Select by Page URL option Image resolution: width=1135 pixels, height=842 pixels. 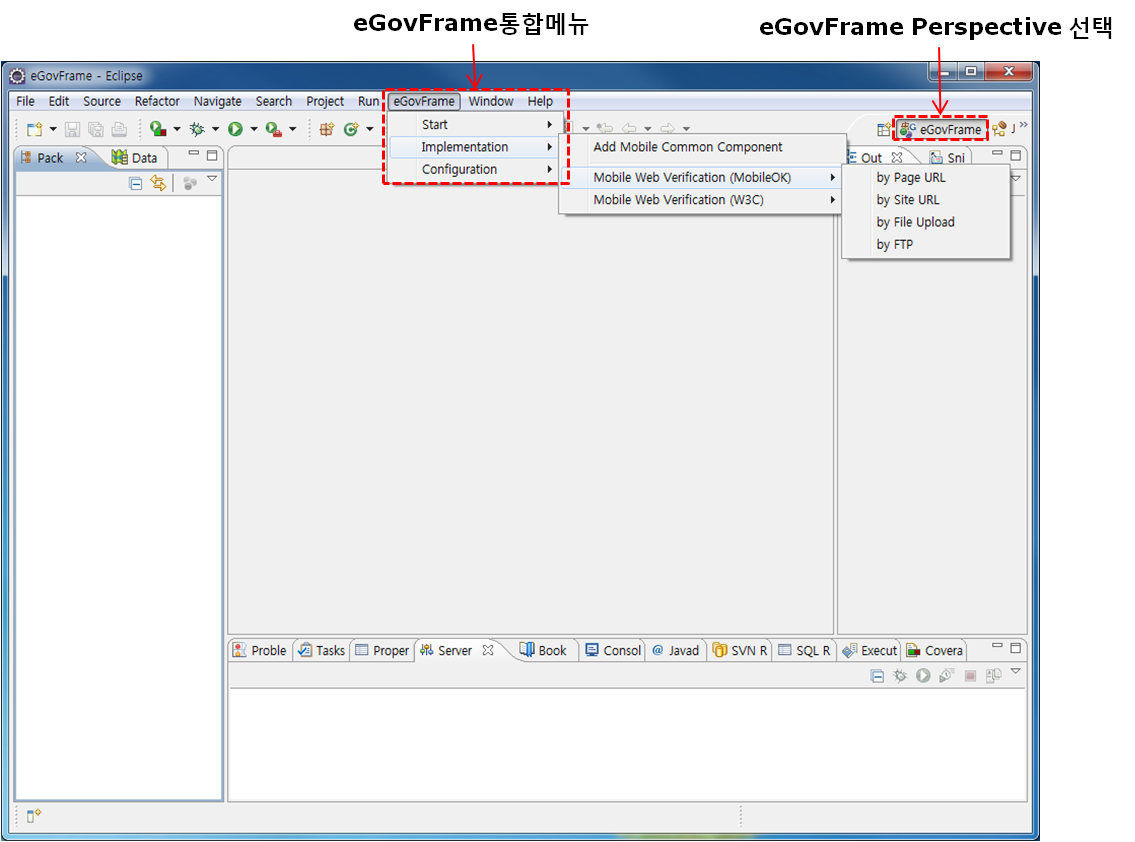tap(910, 178)
